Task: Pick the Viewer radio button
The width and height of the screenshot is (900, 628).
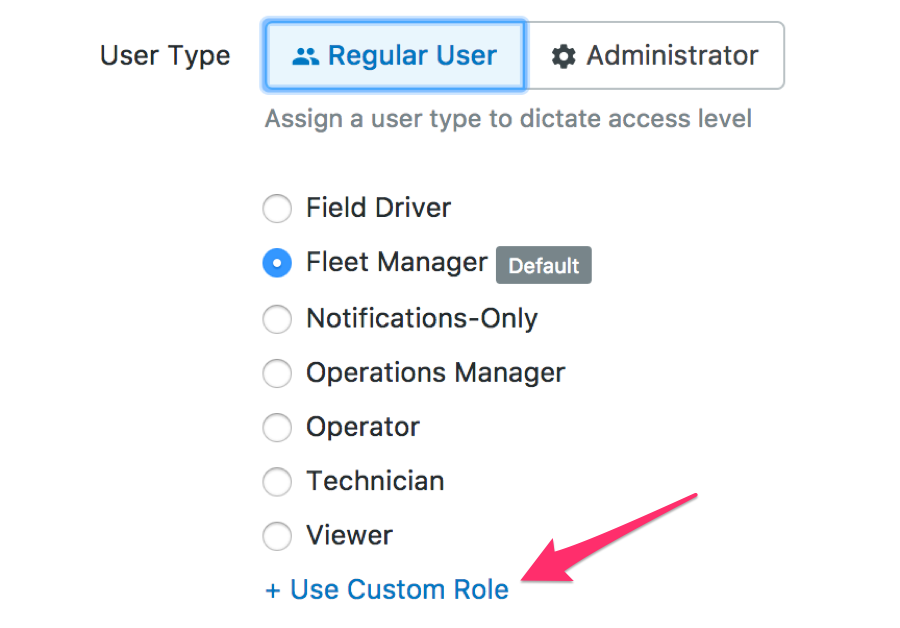Action: tap(277, 536)
